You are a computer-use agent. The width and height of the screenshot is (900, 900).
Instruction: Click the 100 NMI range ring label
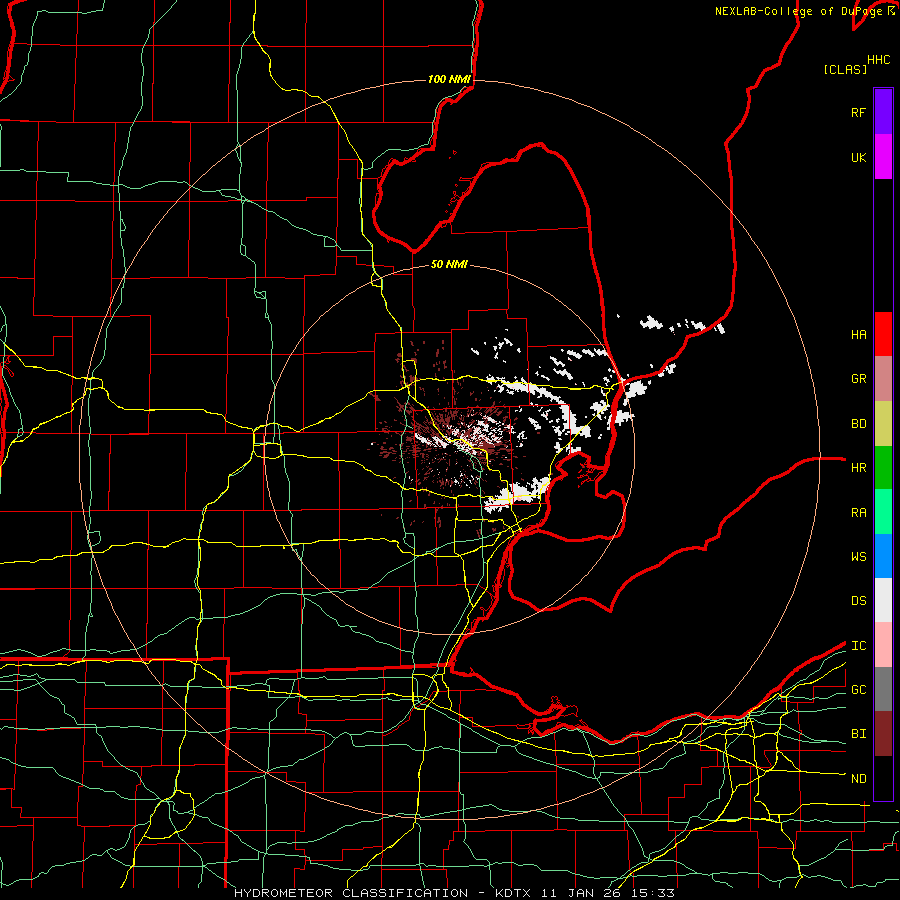click(449, 79)
